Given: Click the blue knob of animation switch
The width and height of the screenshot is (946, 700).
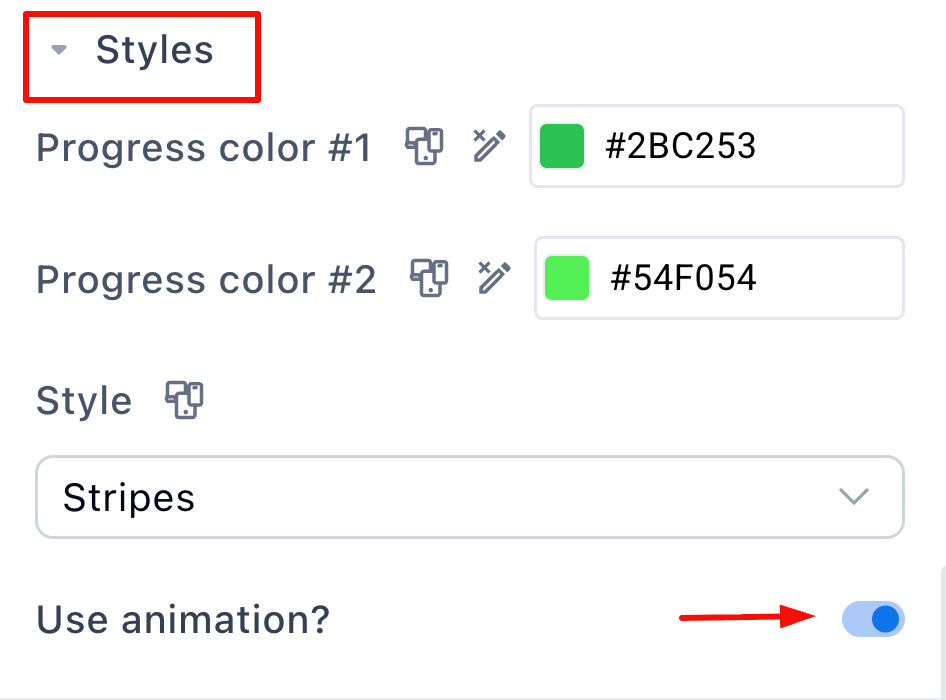Looking at the screenshot, I should click(x=885, y=619).
